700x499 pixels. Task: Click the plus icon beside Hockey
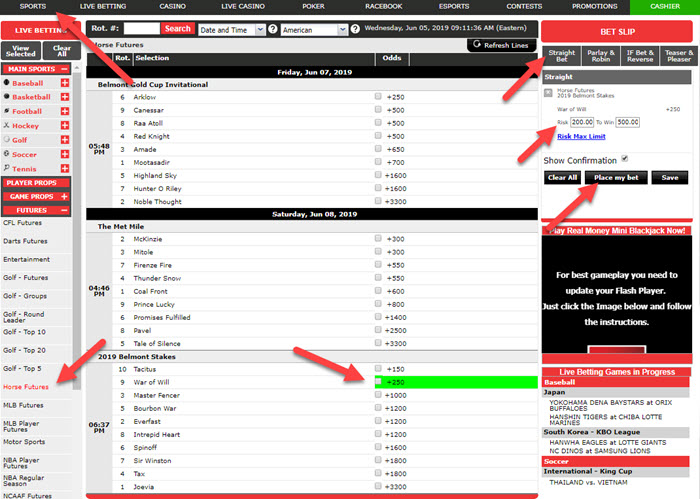[65, 126]
